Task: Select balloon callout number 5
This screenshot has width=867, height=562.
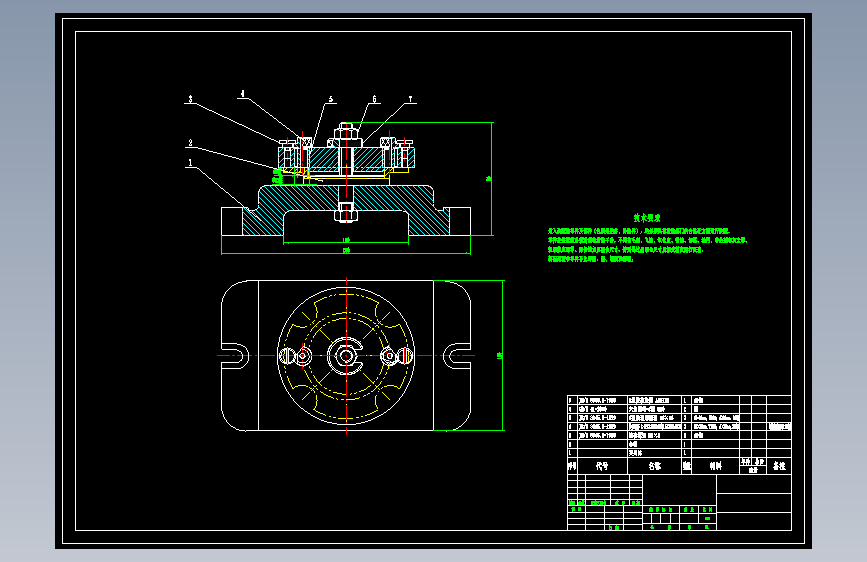Action: click(331, 100)
